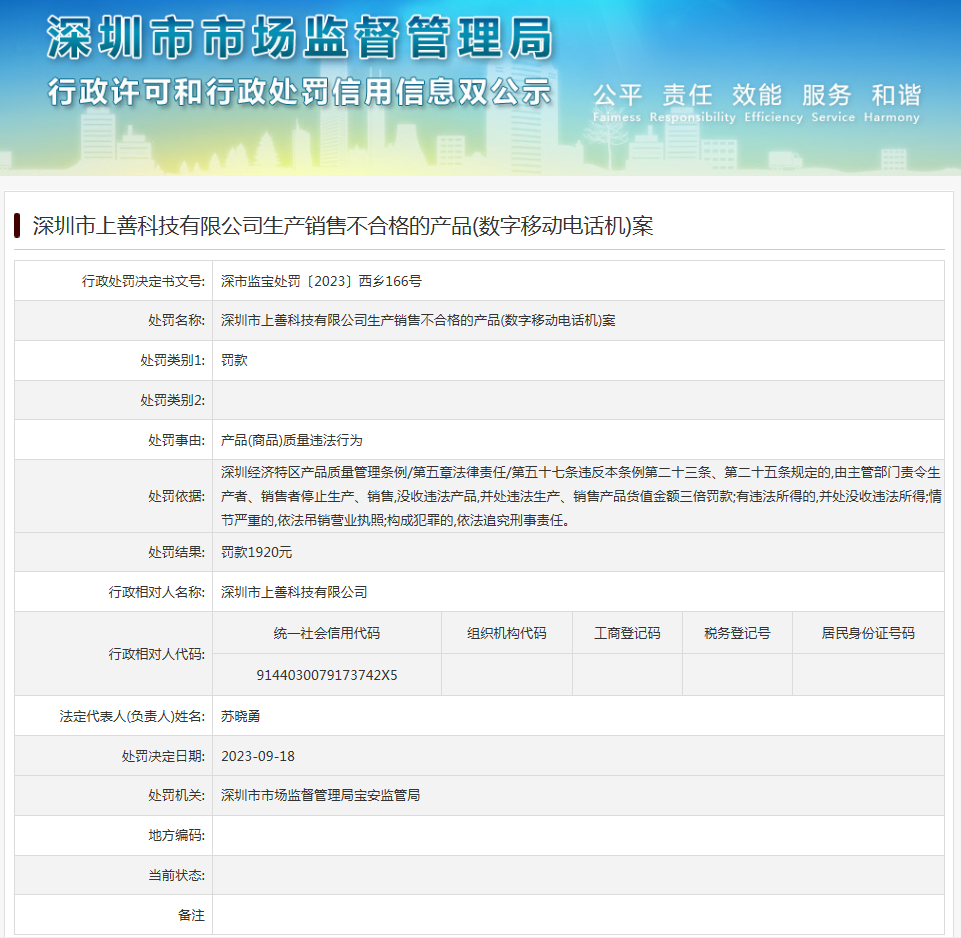
Task: Click legal representative name 苏晓勇
Action: tap(241, 716)
